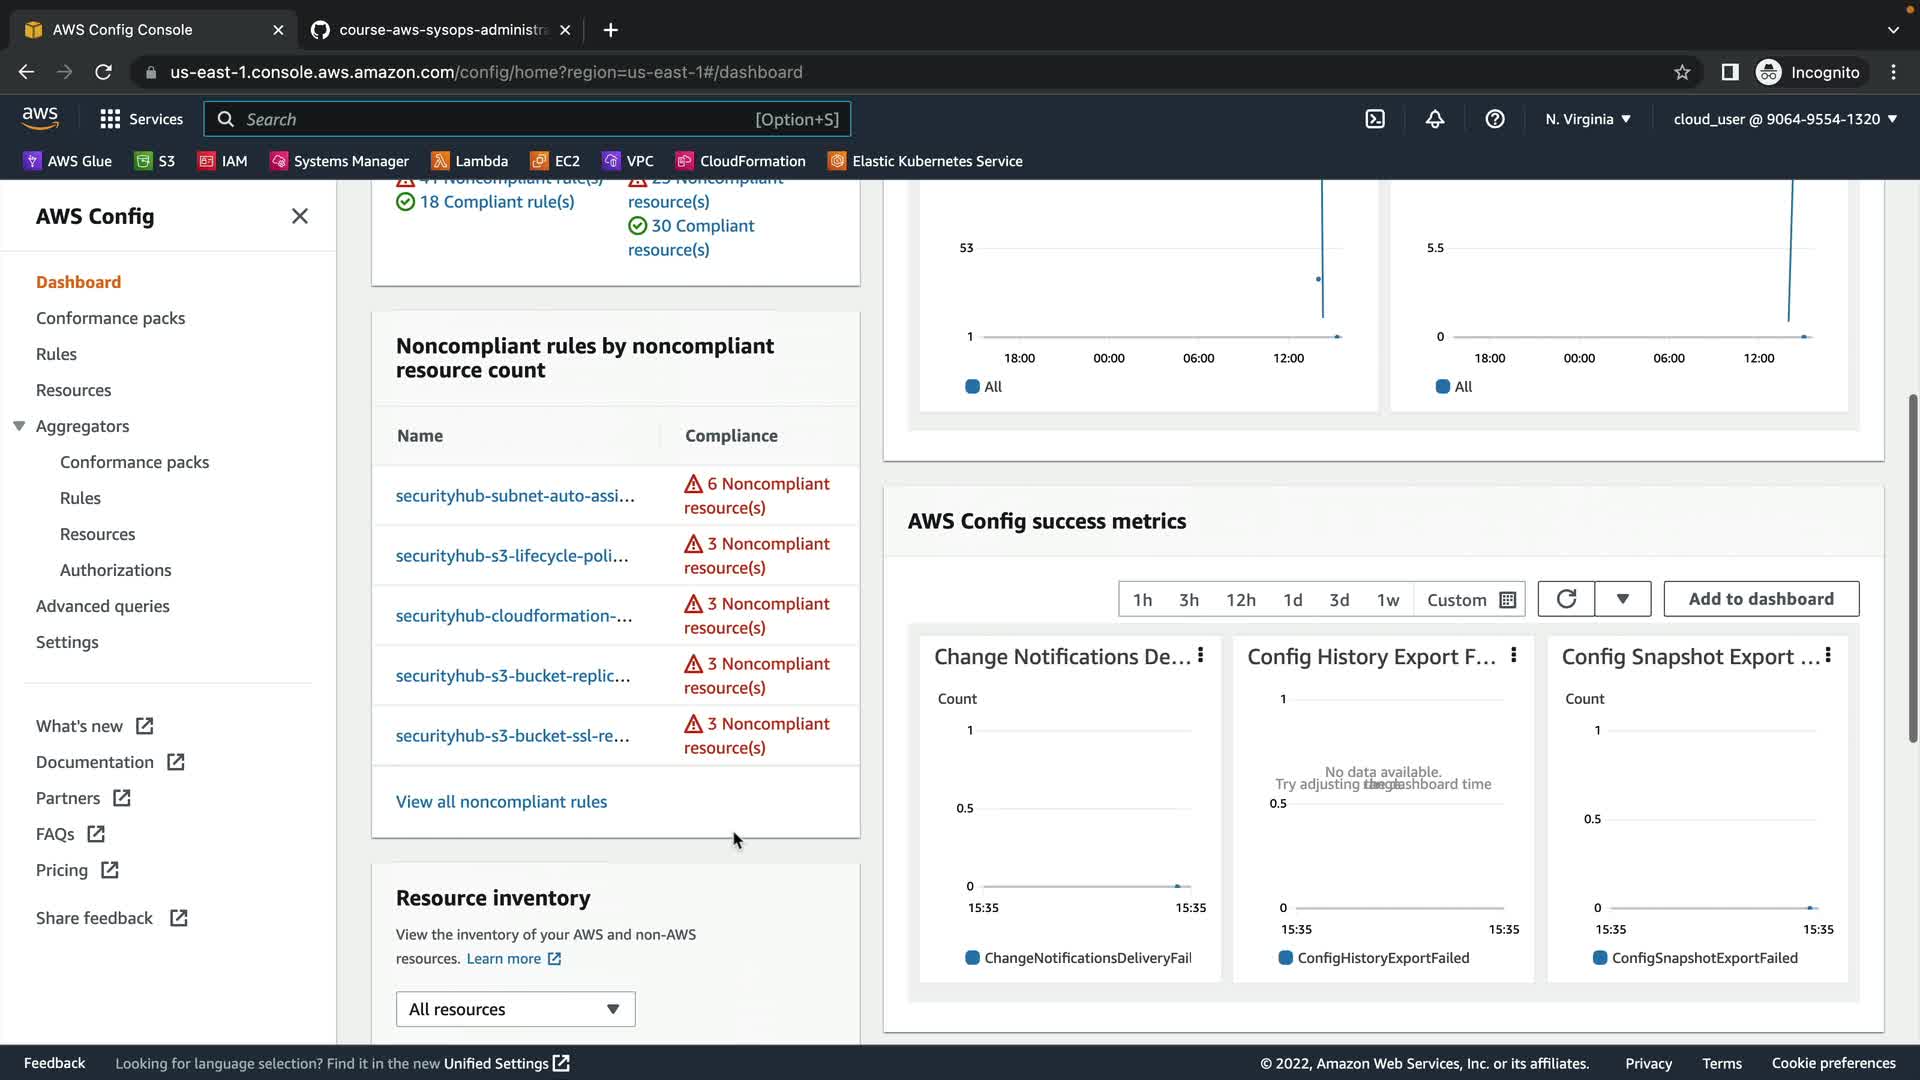Collapse the Aggregators tree section
This screenshot has width=1920, height=1080.
click(x=19, y=426)
